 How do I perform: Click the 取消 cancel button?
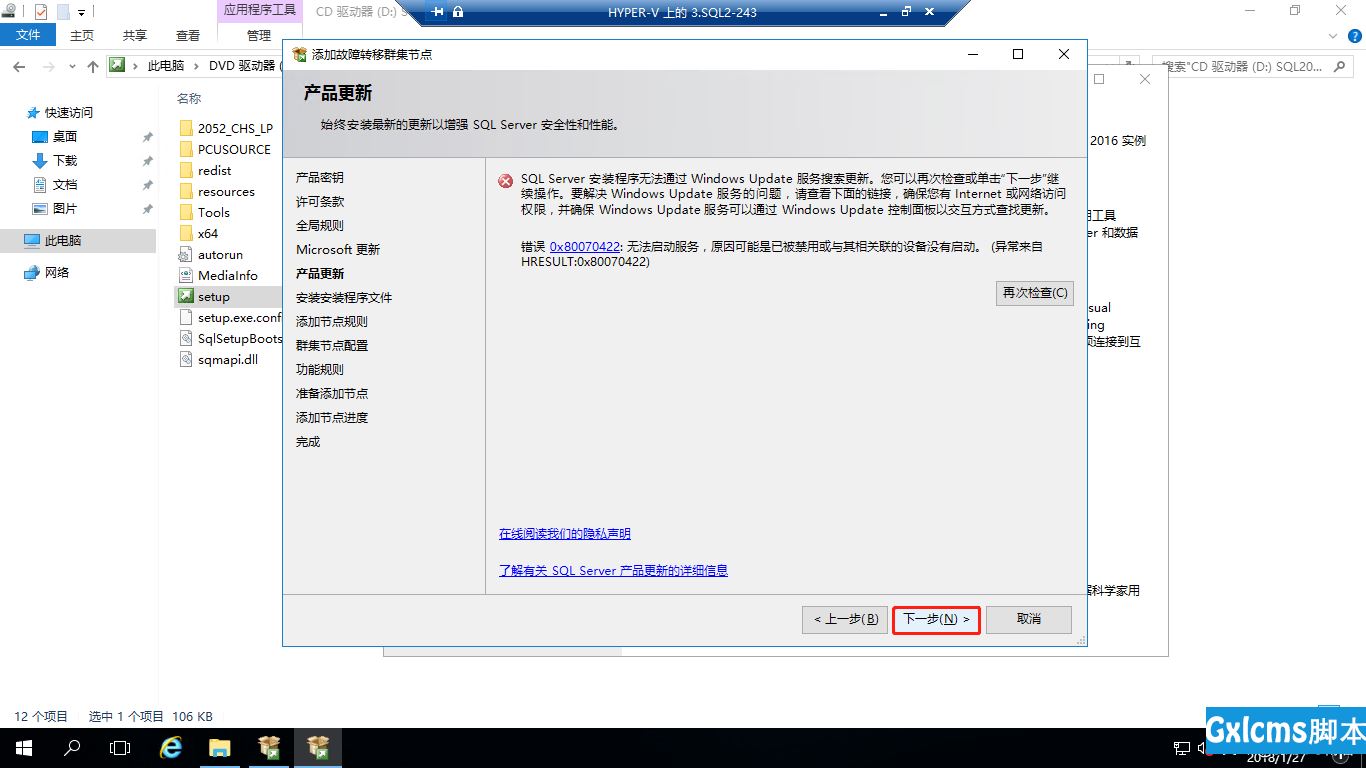tap(1029, 619)
